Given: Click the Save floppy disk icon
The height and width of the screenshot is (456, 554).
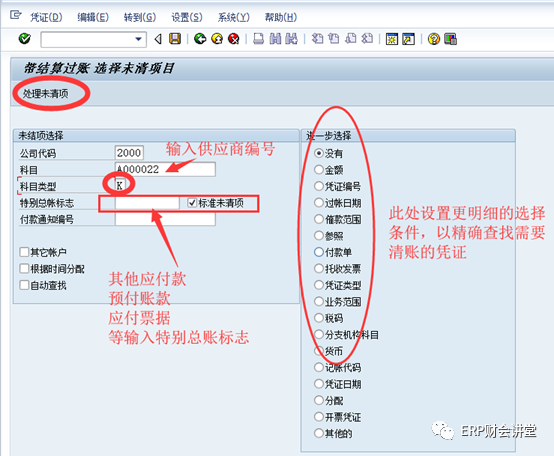Looking at the screenshot, I should (x=175, y=39).
